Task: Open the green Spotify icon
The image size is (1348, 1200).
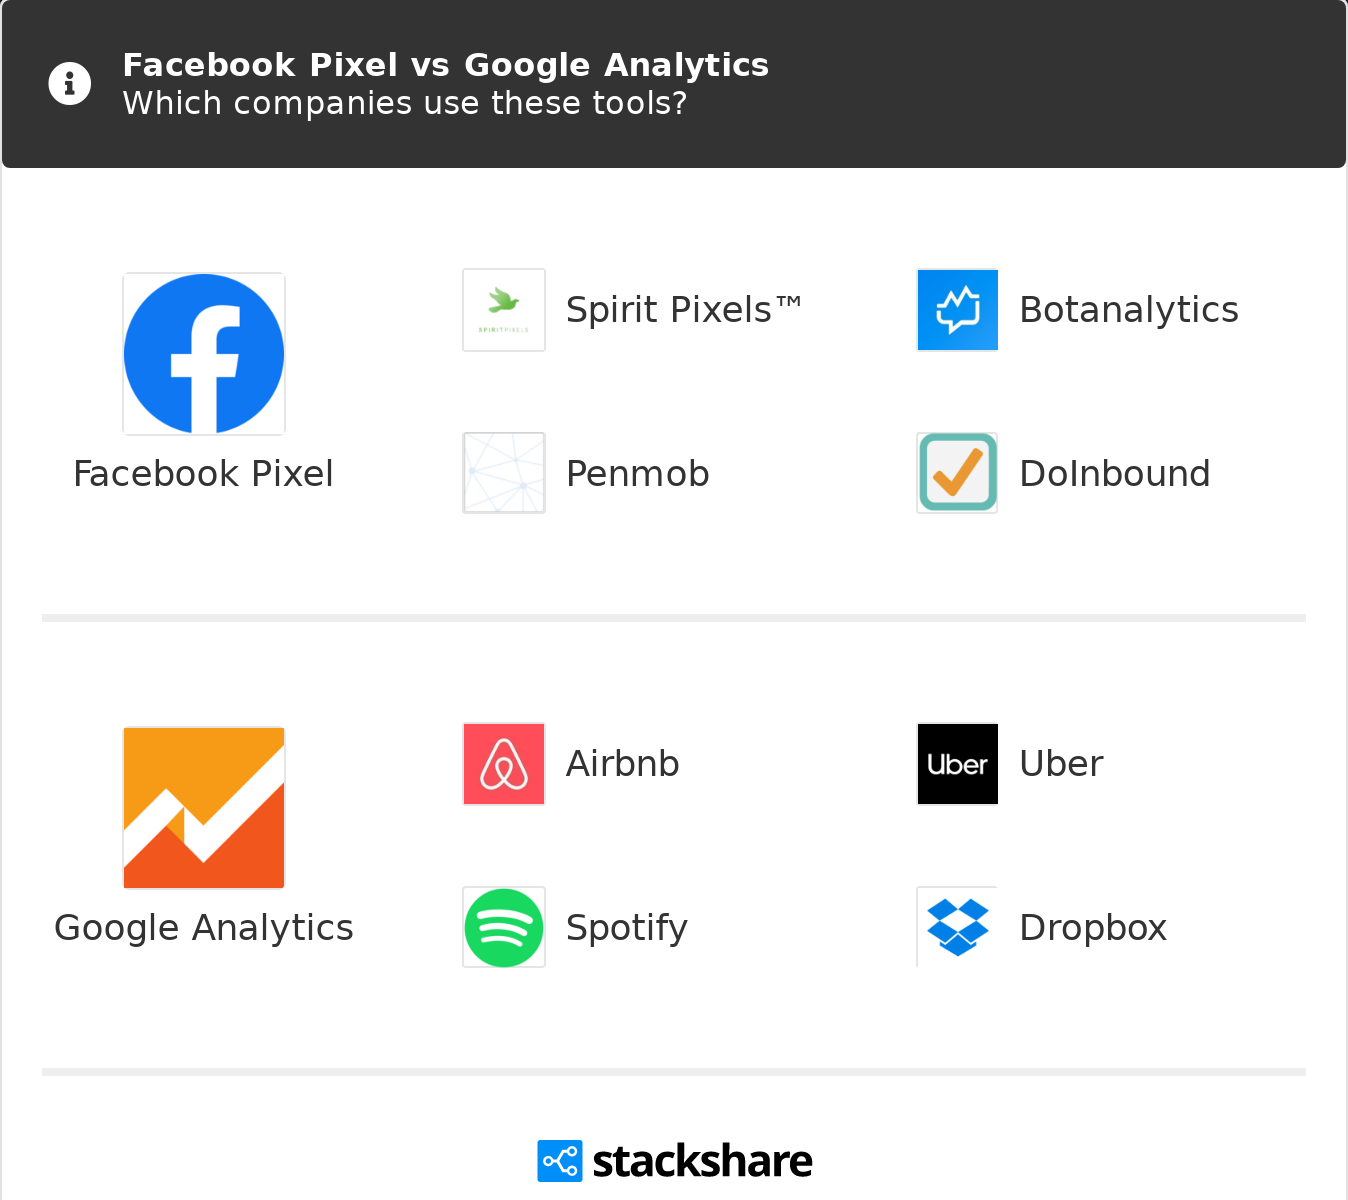Action: [504, 927]
